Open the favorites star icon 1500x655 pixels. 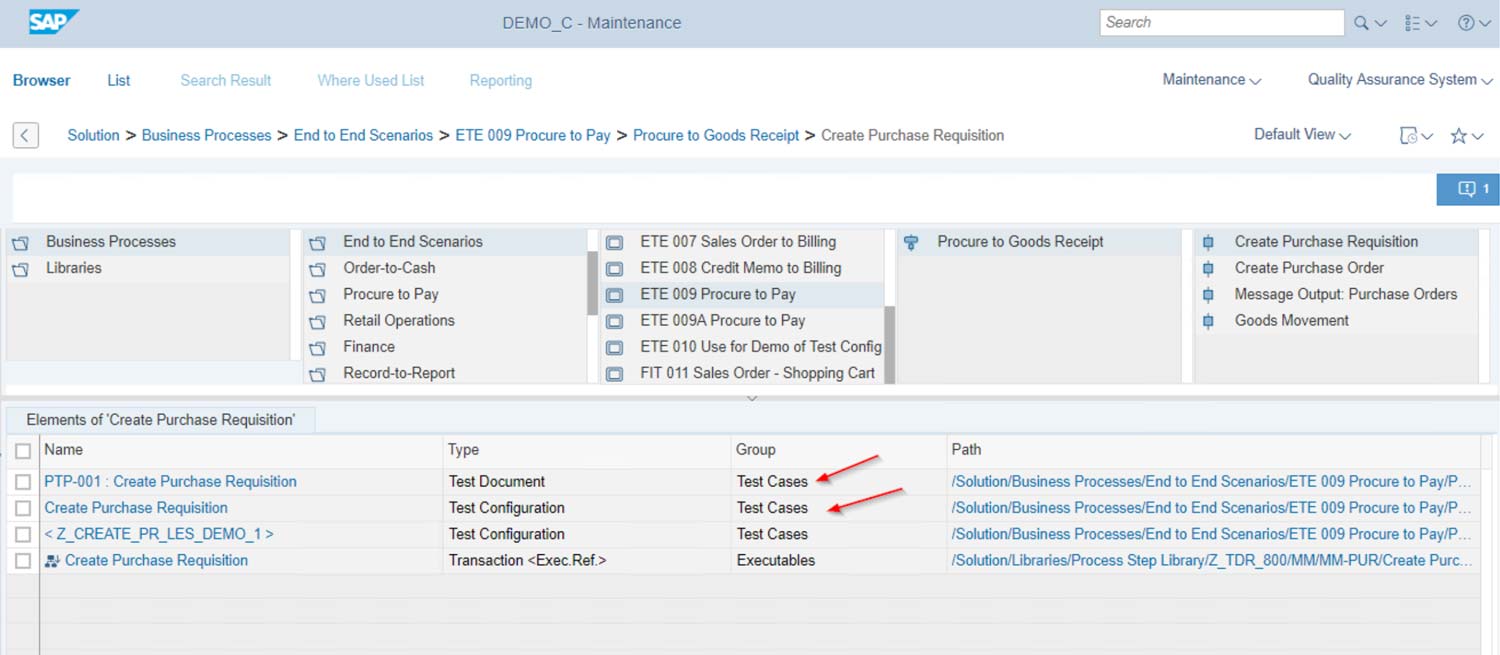(x=1458, y=136)
